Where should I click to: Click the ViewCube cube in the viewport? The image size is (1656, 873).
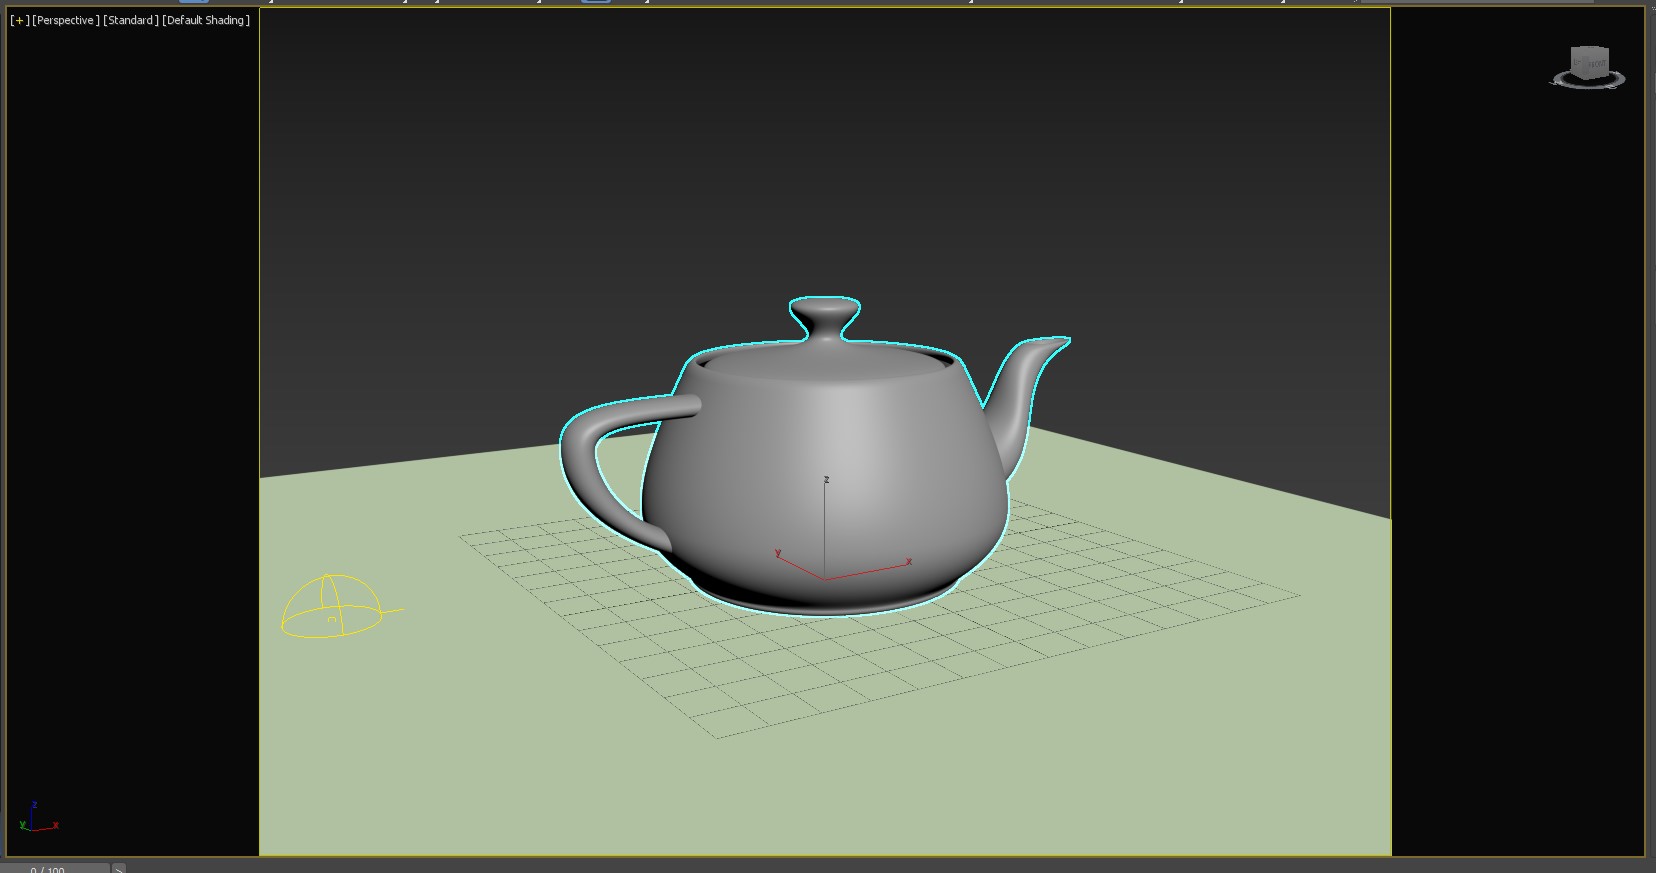click(1589, 61)
